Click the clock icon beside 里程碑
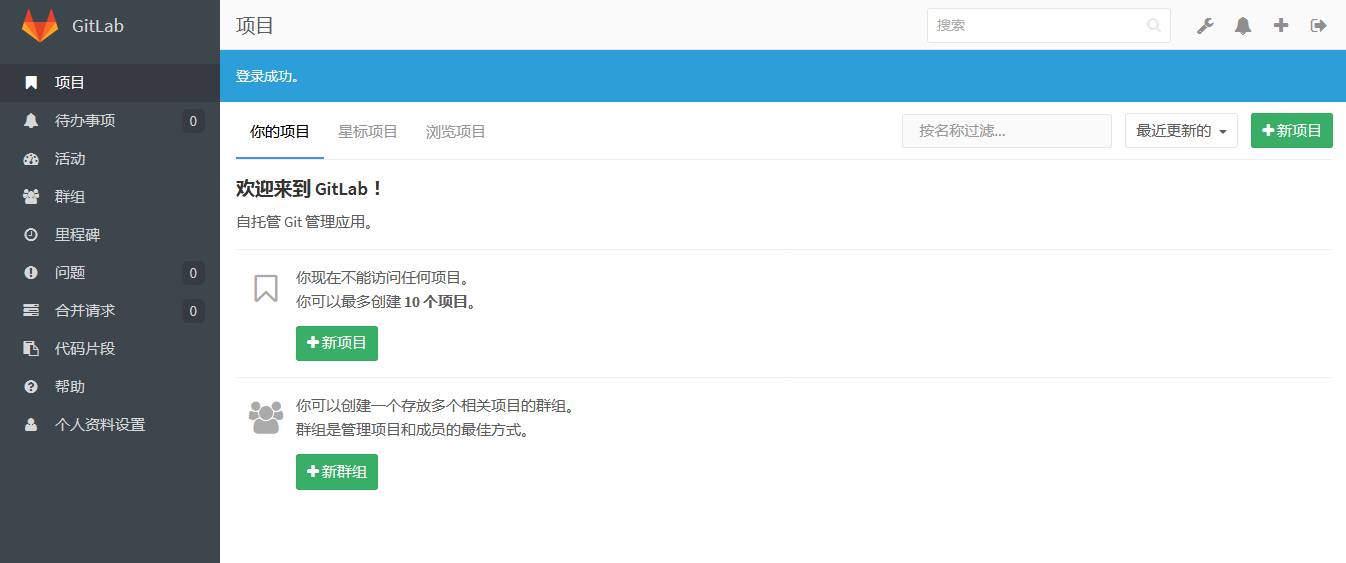 [x=31, y=235]
